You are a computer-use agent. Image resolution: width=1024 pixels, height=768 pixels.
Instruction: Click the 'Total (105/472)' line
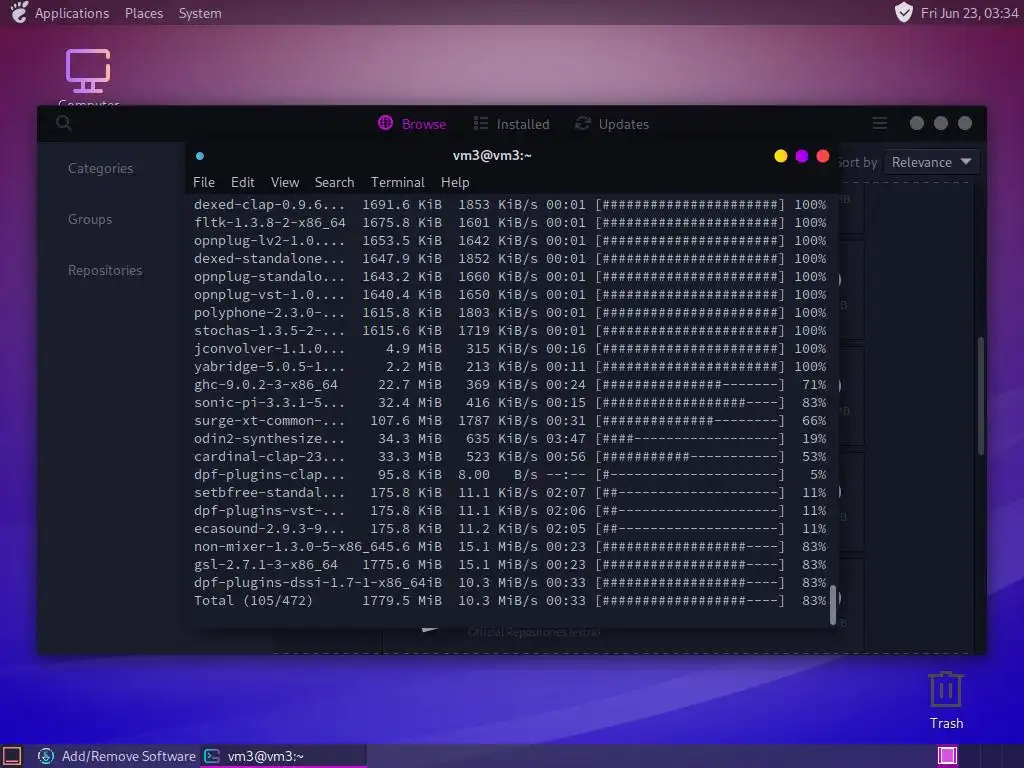pos(509,600)
